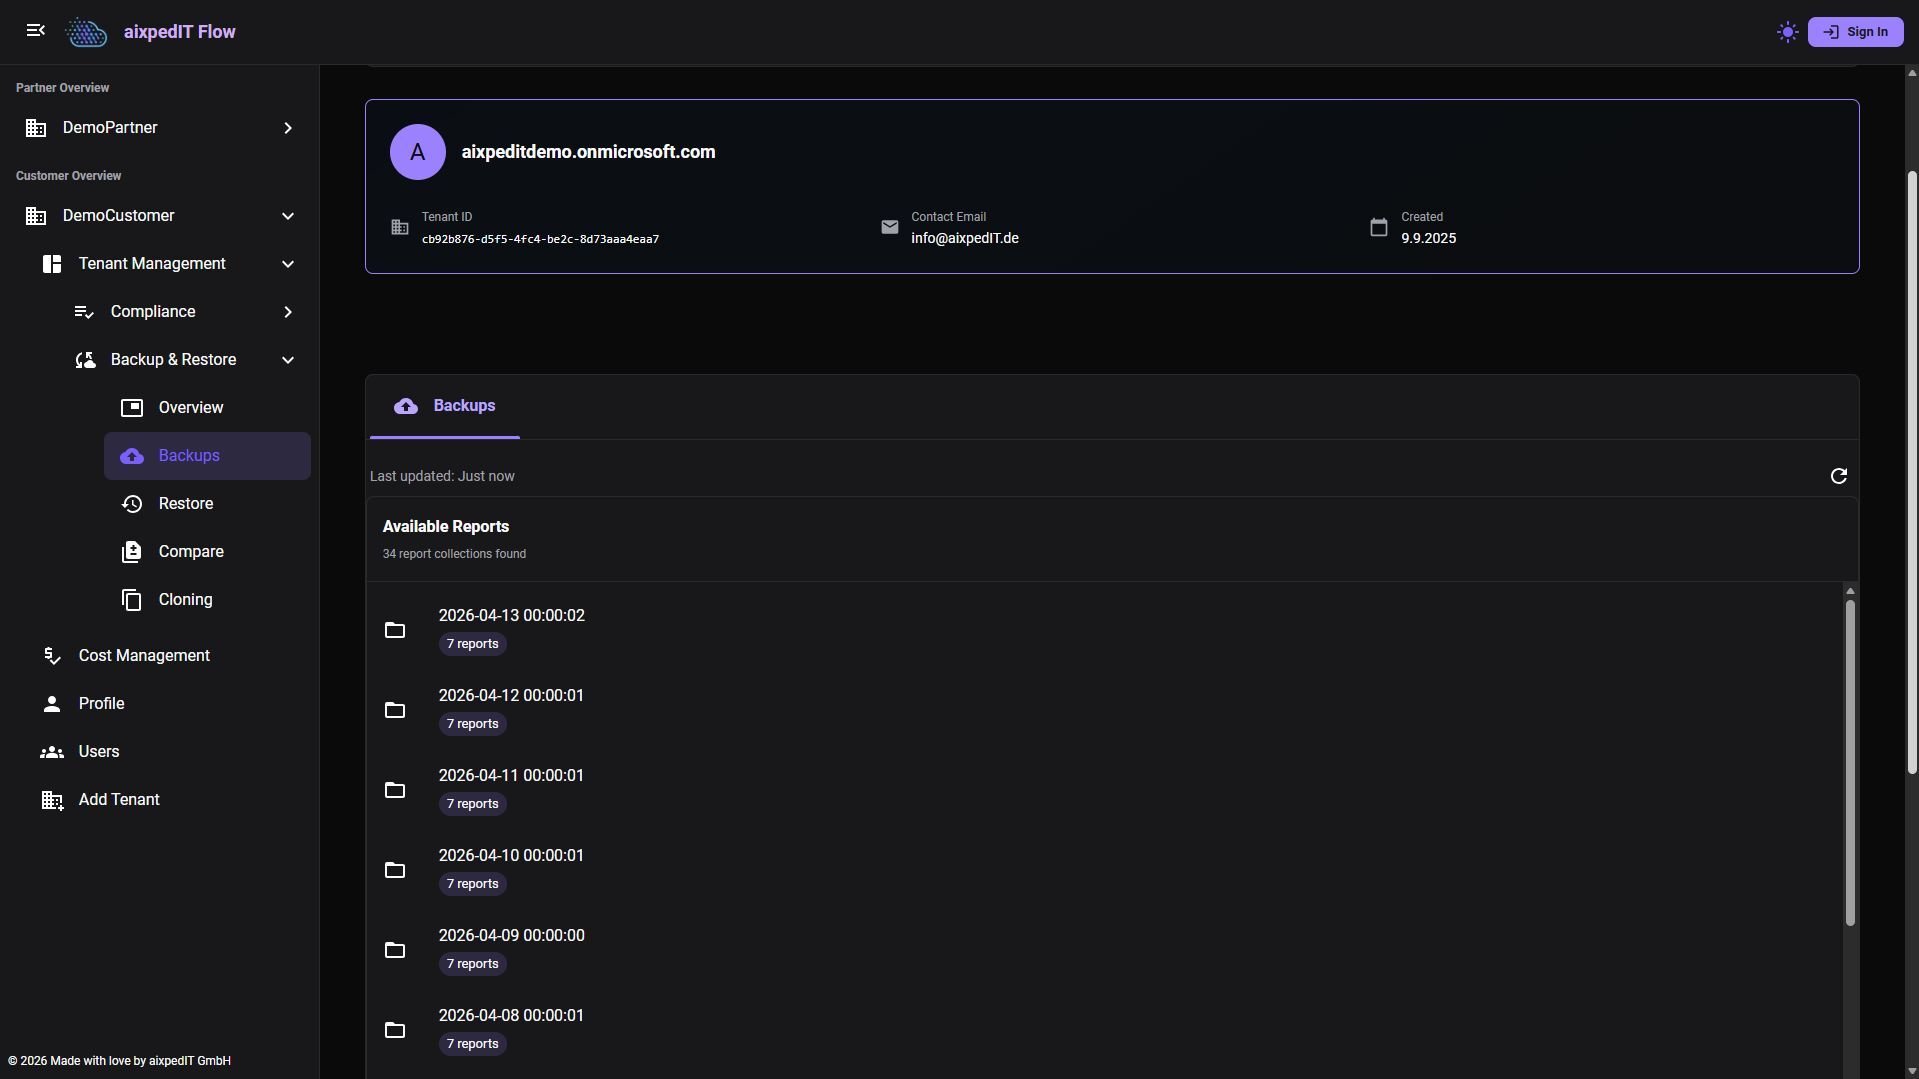Click the Created calendar icon
This screenshot has width=1919, height=1079.
coord(1379,227)
